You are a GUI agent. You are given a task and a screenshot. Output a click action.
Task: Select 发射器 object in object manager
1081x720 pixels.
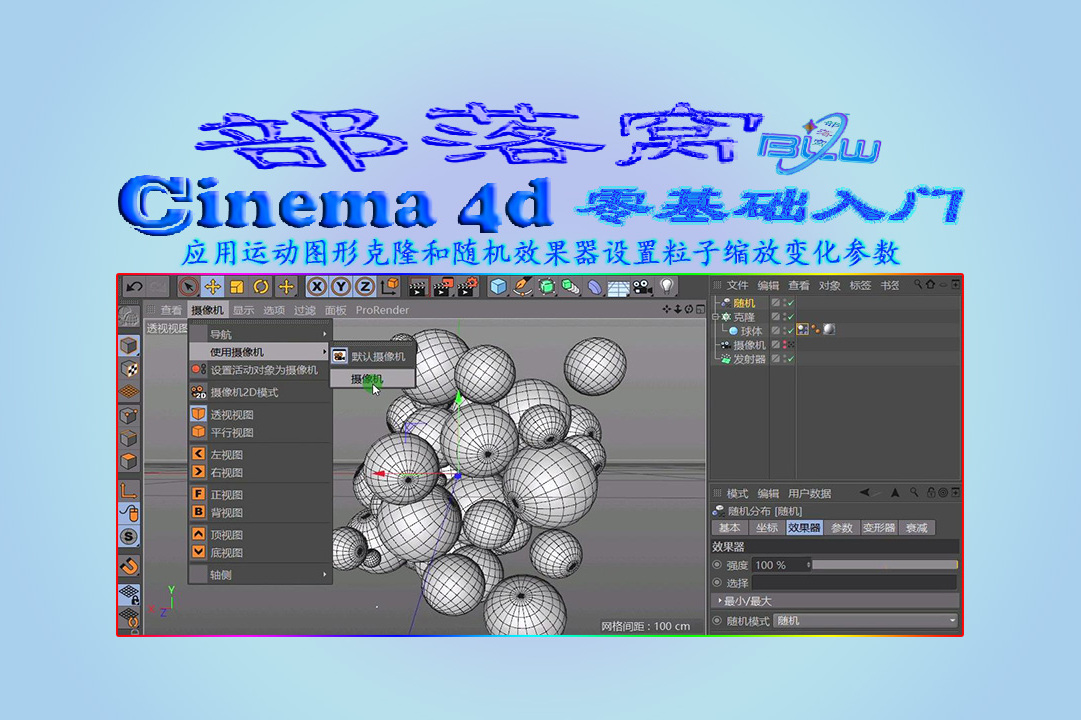tap(749, 359)
